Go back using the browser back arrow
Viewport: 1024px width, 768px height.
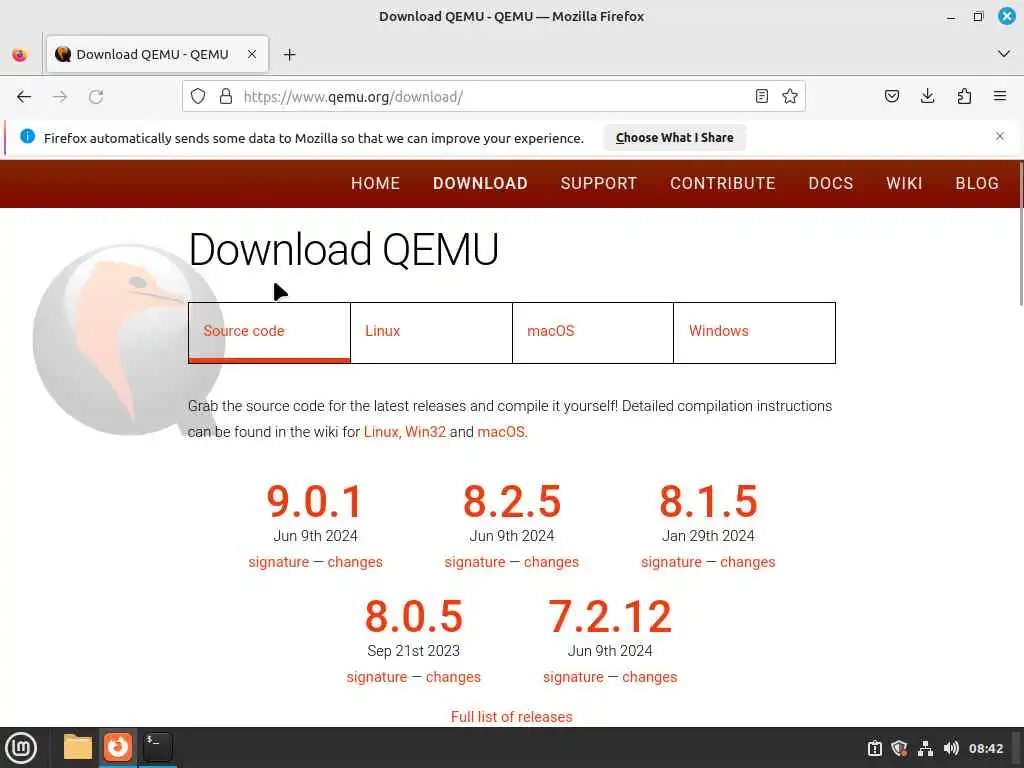(24, 97)
